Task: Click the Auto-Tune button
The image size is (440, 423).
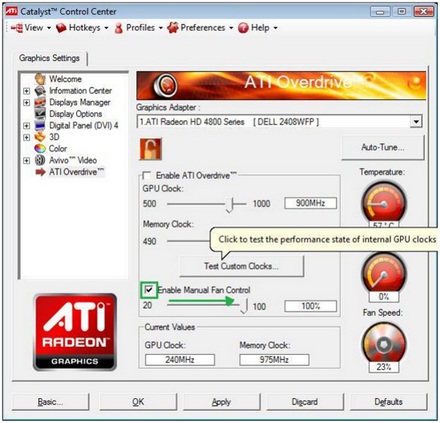Action: (383, 147)
